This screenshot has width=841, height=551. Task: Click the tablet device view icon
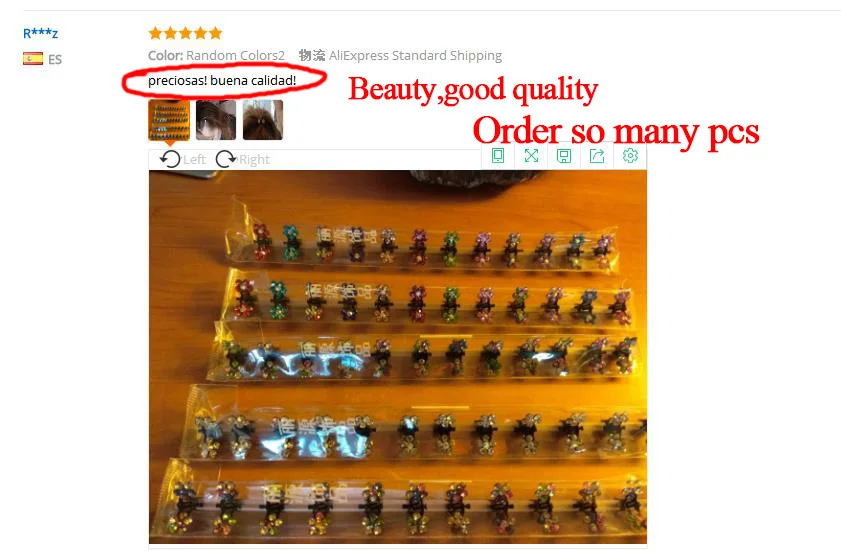pos(498,156)
